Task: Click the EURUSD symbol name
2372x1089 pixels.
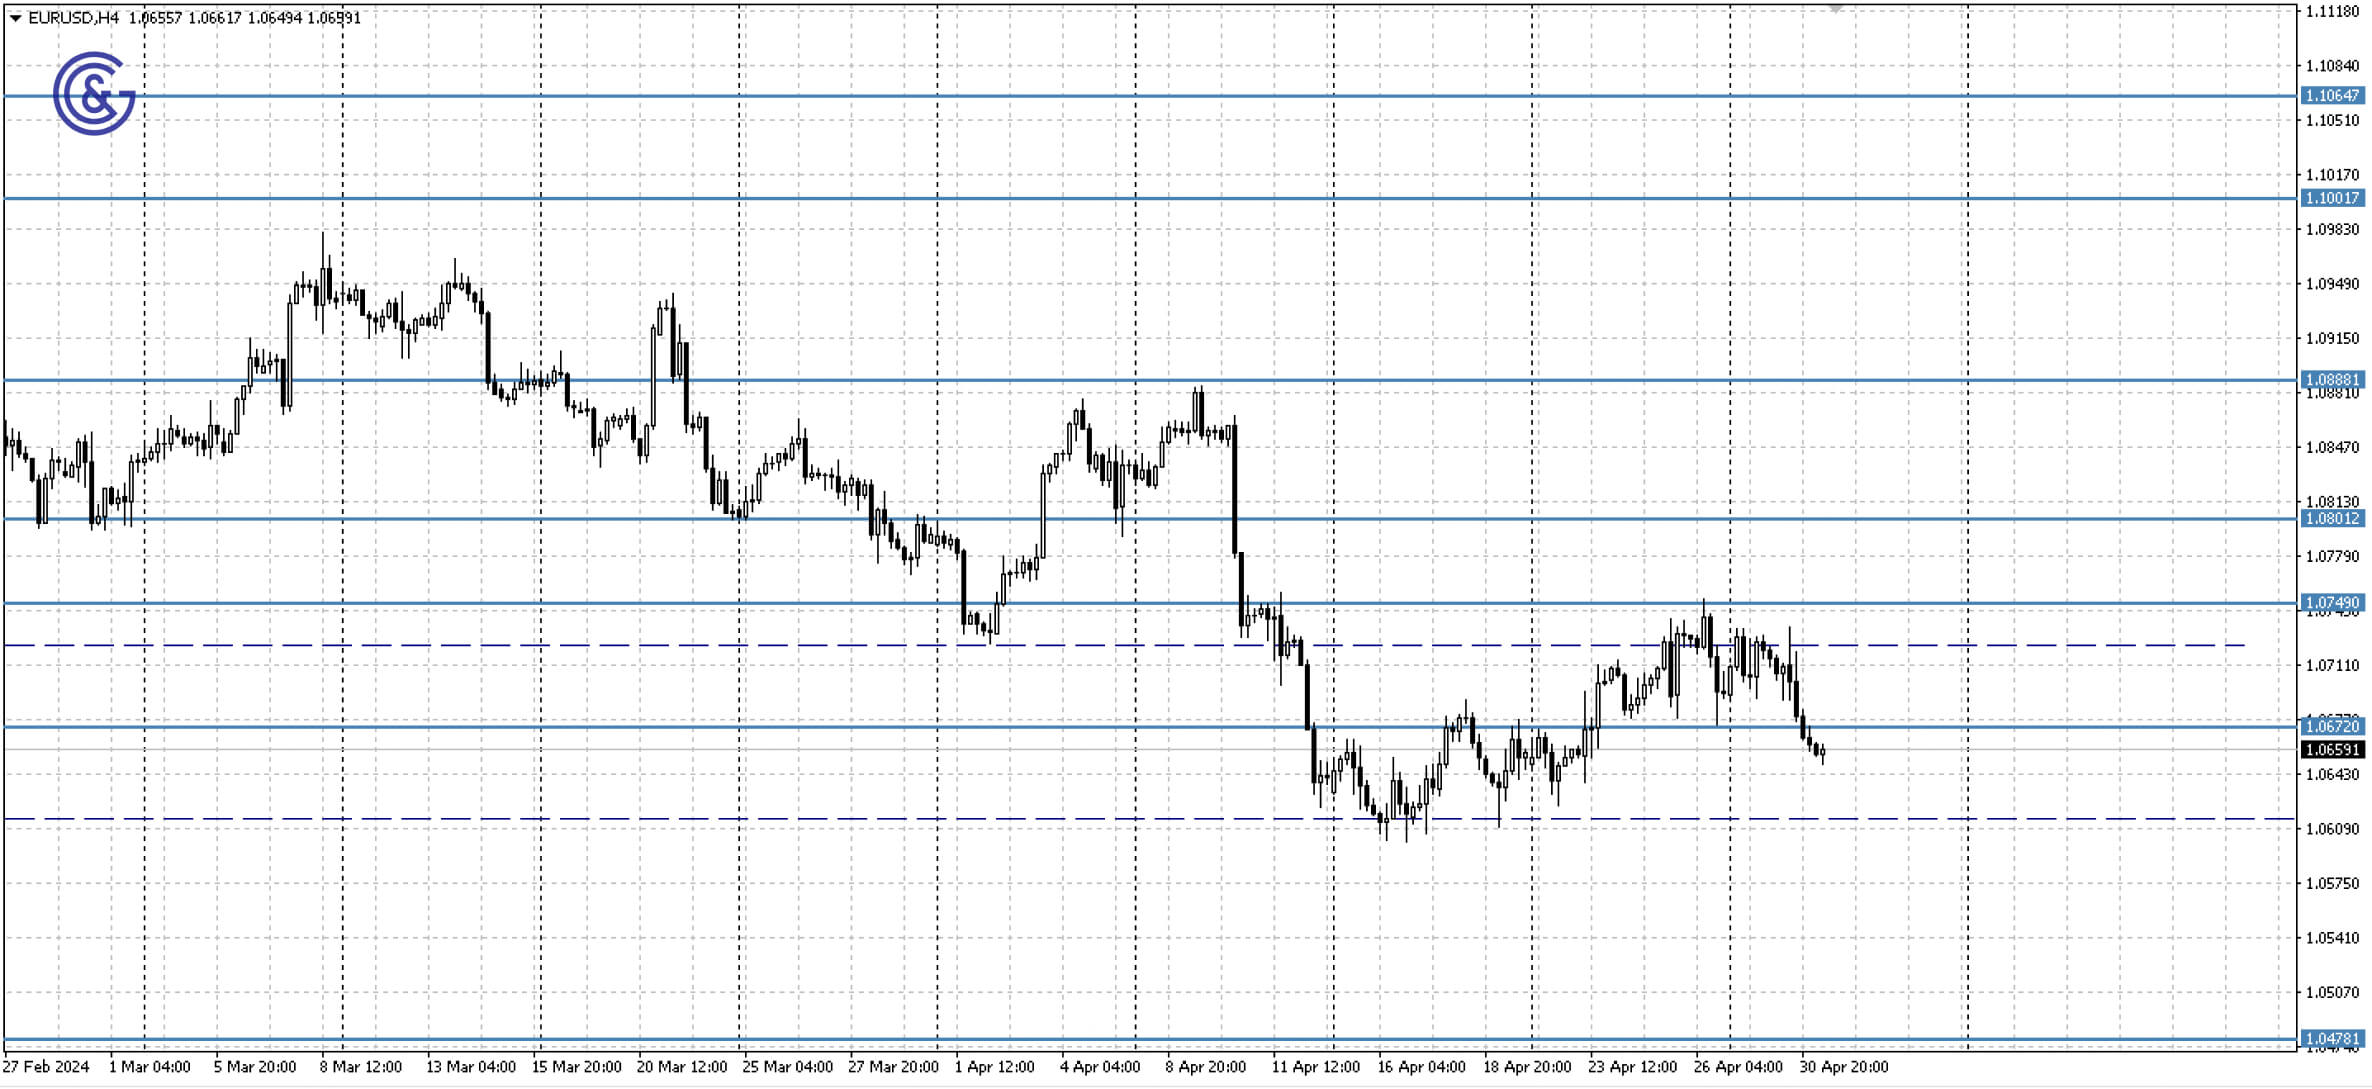Action: [60, 16]
